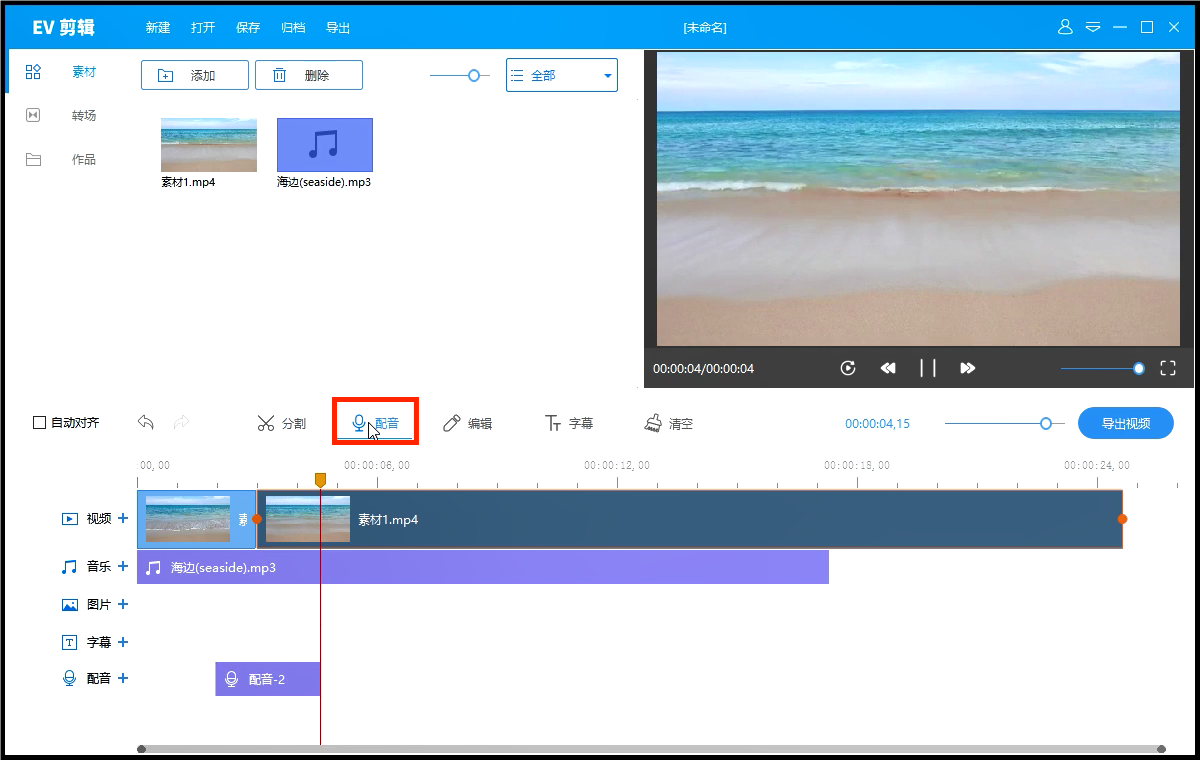Click the 编辑 (edit) tool icon

[x=470, y=422]
